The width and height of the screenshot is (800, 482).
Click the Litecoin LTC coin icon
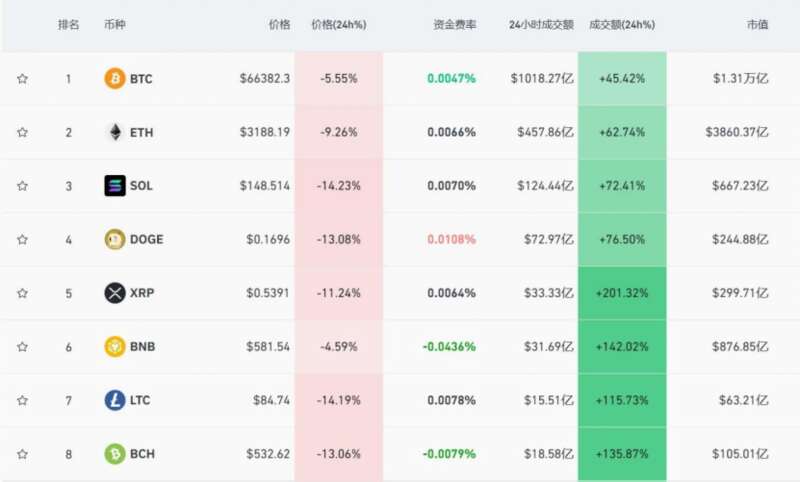click(x=115, y=400)
